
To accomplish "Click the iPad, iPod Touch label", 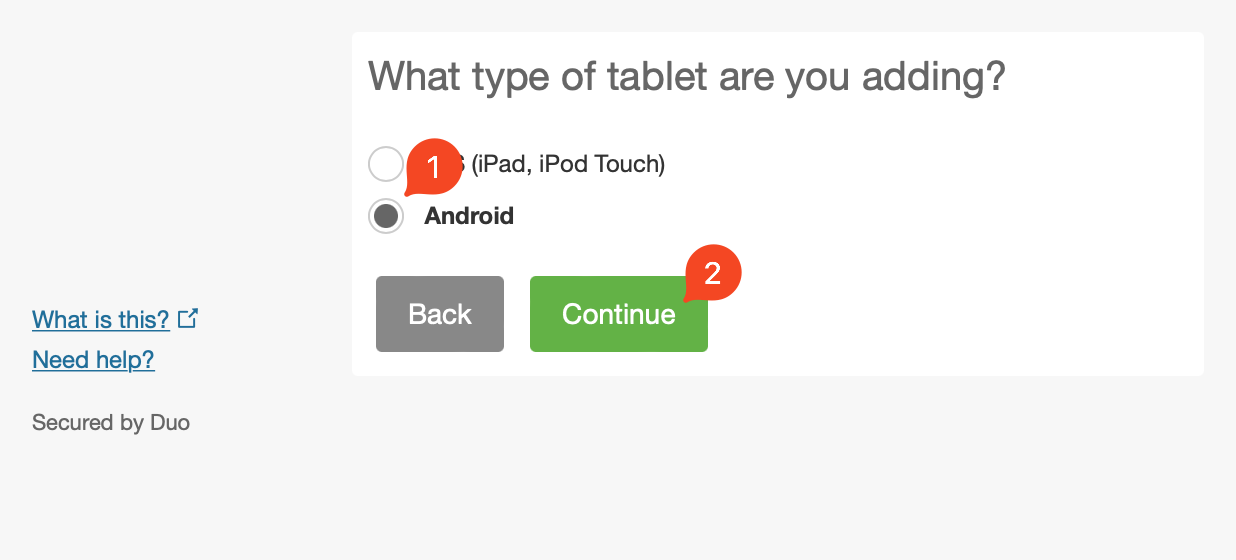I will 568,163.
